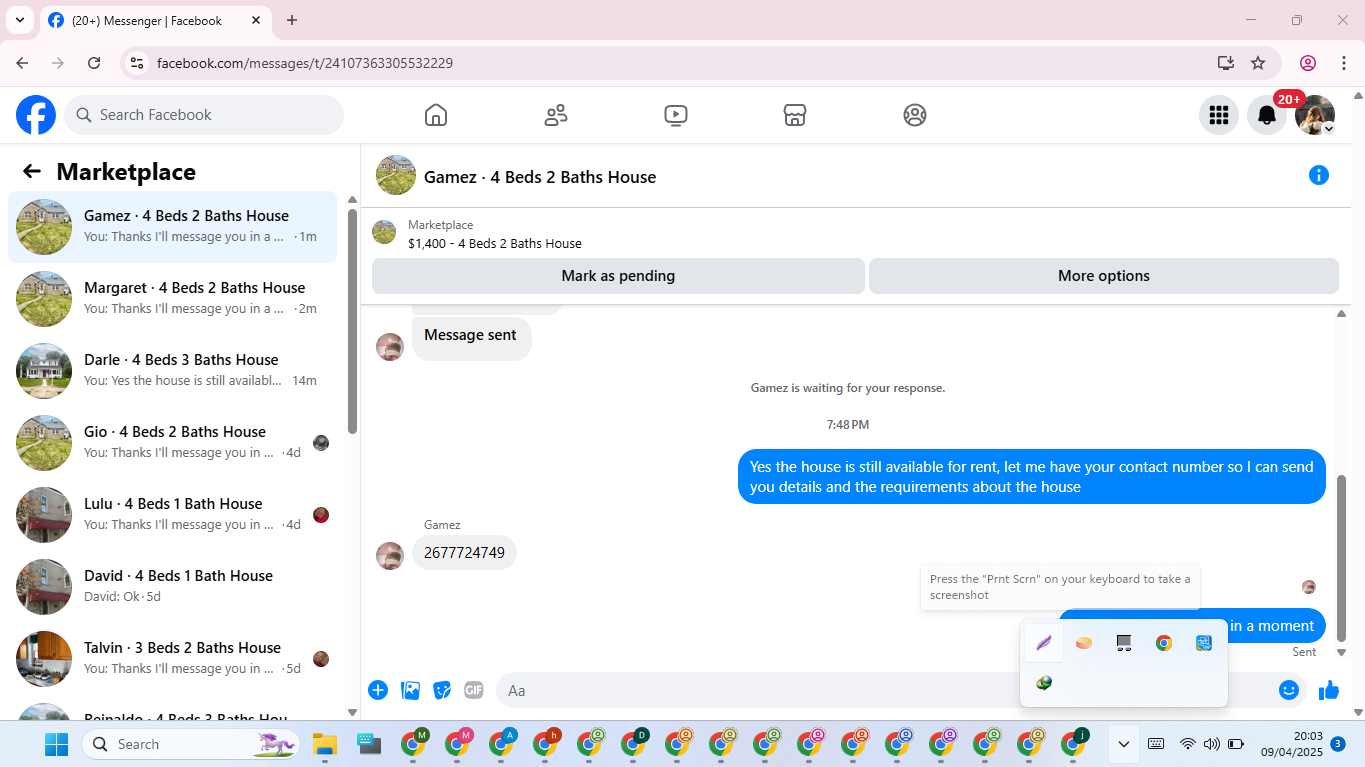Open the Groups icon in top navigation
The image size is (1365, 767).
(x=915, y=115)
